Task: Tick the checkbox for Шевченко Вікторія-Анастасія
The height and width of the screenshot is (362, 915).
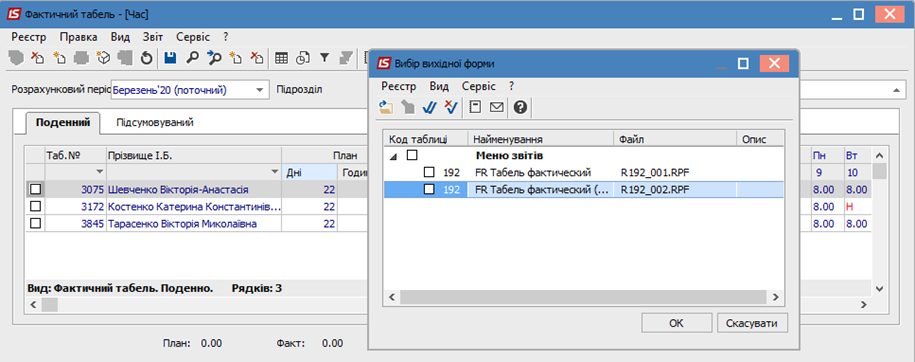Action: pyautogui.click(x=36, y=189)
